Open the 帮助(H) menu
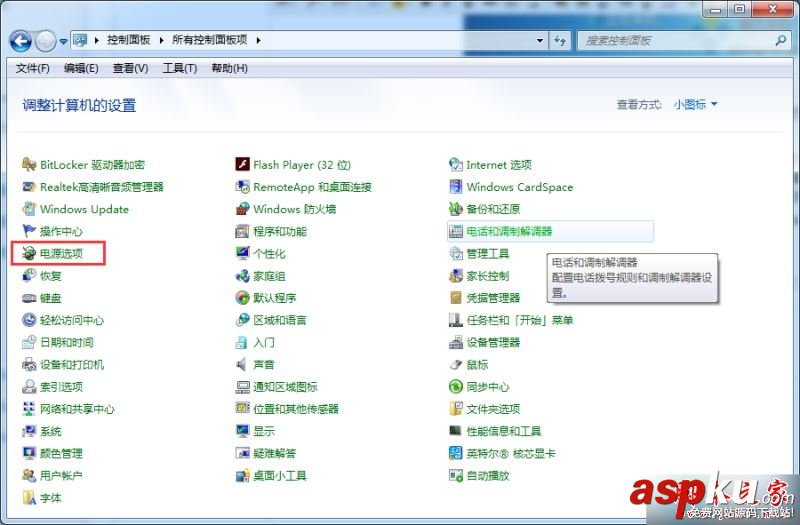 click(x=229, y=68)
